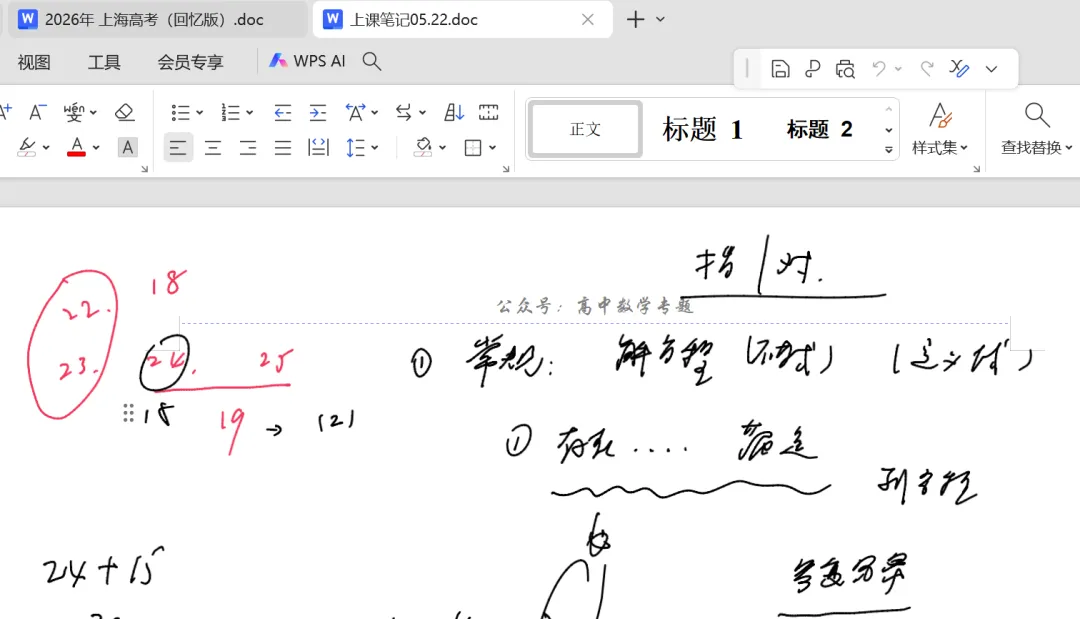Click the Phonetic Guide icon
This screenshot has height=619, width=1080.
74,112
